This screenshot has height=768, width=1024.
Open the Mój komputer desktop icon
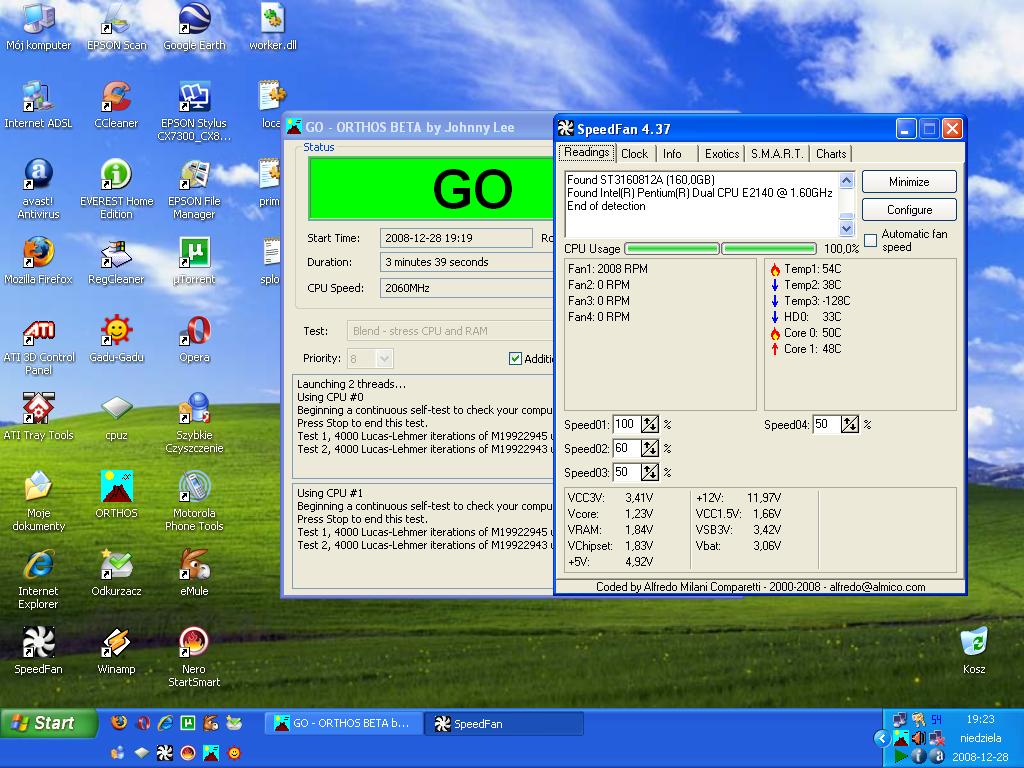click(39, 26)
